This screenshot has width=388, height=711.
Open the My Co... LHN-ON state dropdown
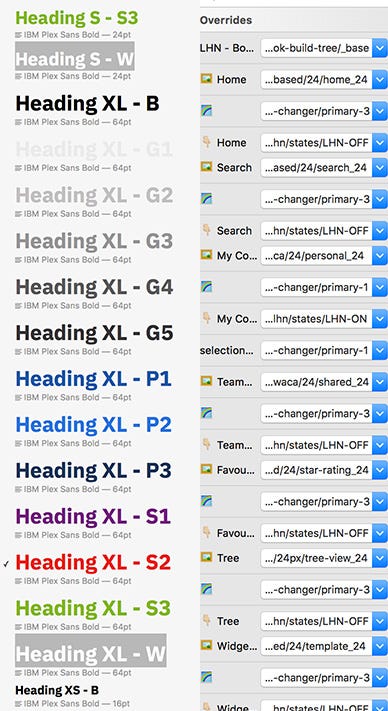tap(323, 319)
